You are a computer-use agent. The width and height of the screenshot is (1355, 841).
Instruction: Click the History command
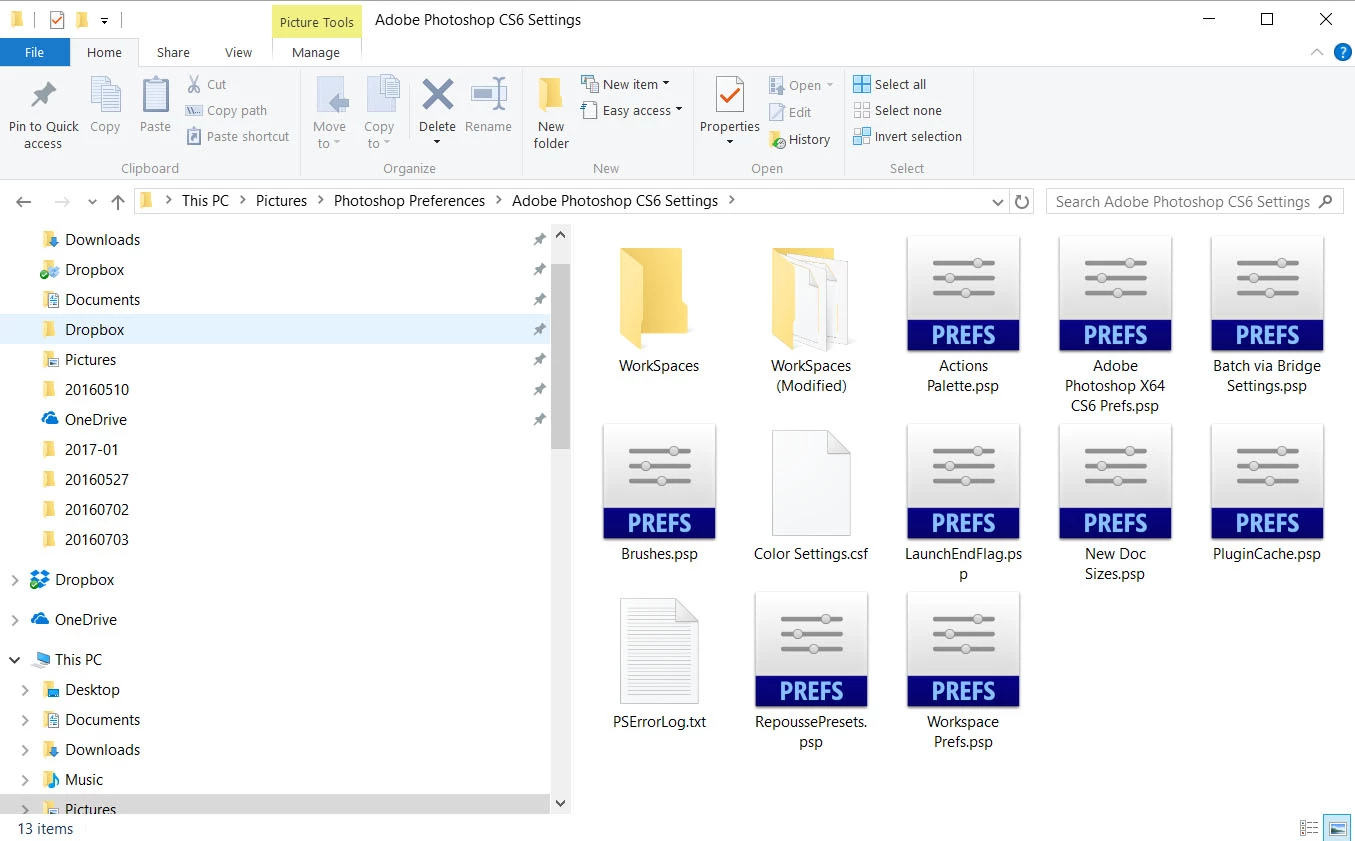(800, 140)
